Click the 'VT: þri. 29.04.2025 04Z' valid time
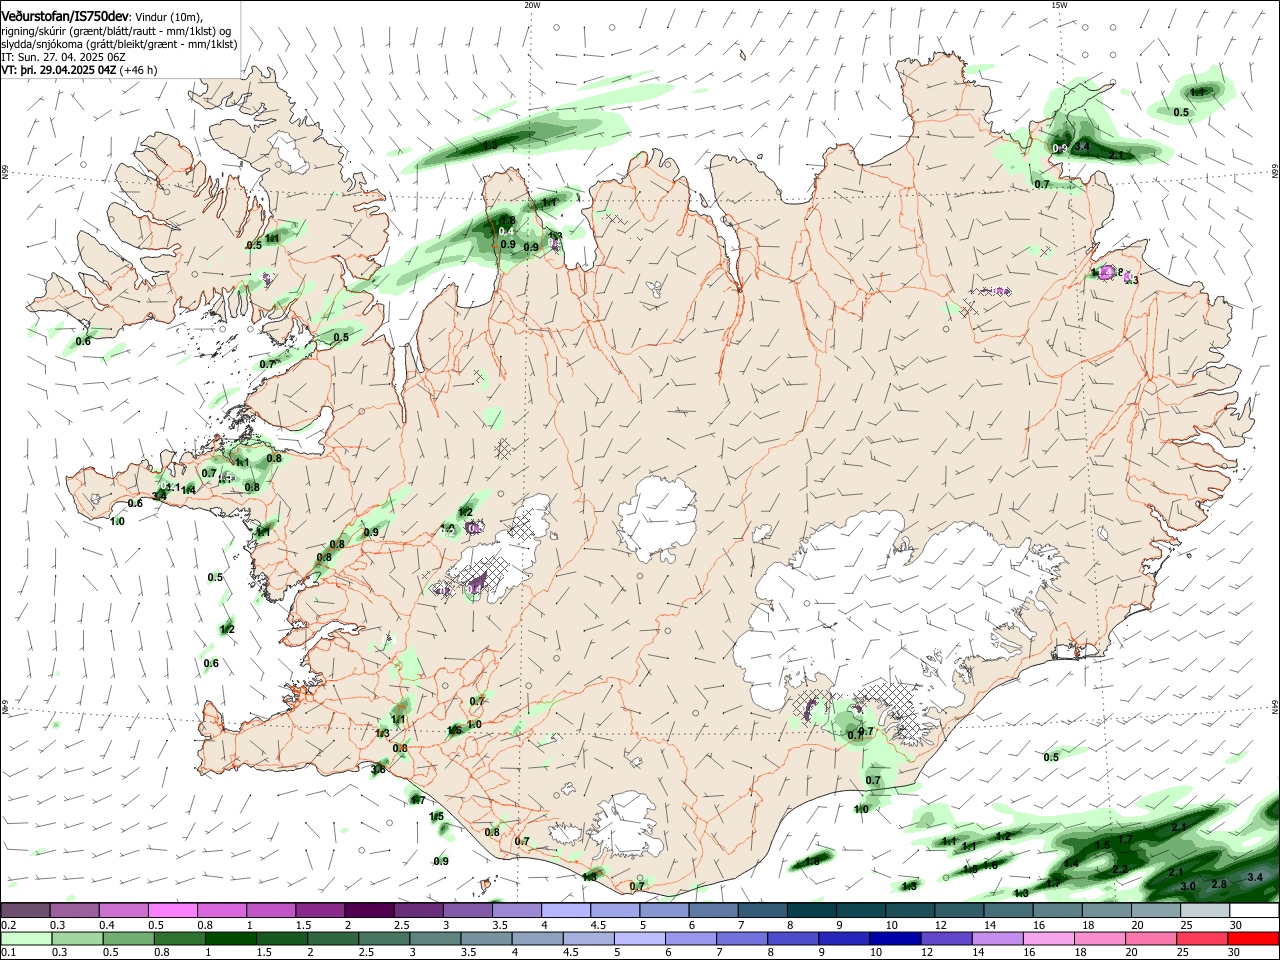Viewport: 1280px width, 960px height. tap(58, 71)
